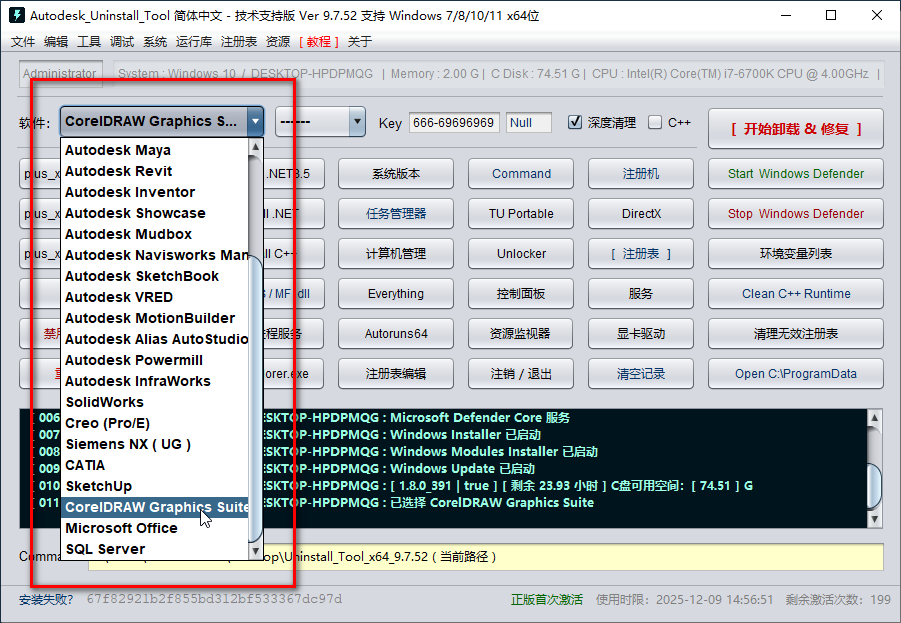Choose CorelDRAW Graphics Suite highlighted item
Viewport: 901px width, 623px height.
[155, 507]
